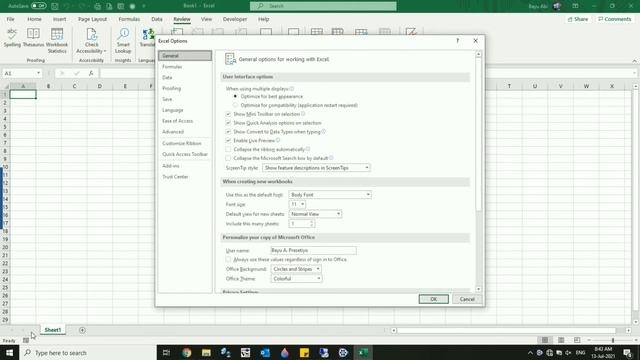Click the zoom slider in the status bar
This screenshot has width=640, height=360.
[612, 340]
